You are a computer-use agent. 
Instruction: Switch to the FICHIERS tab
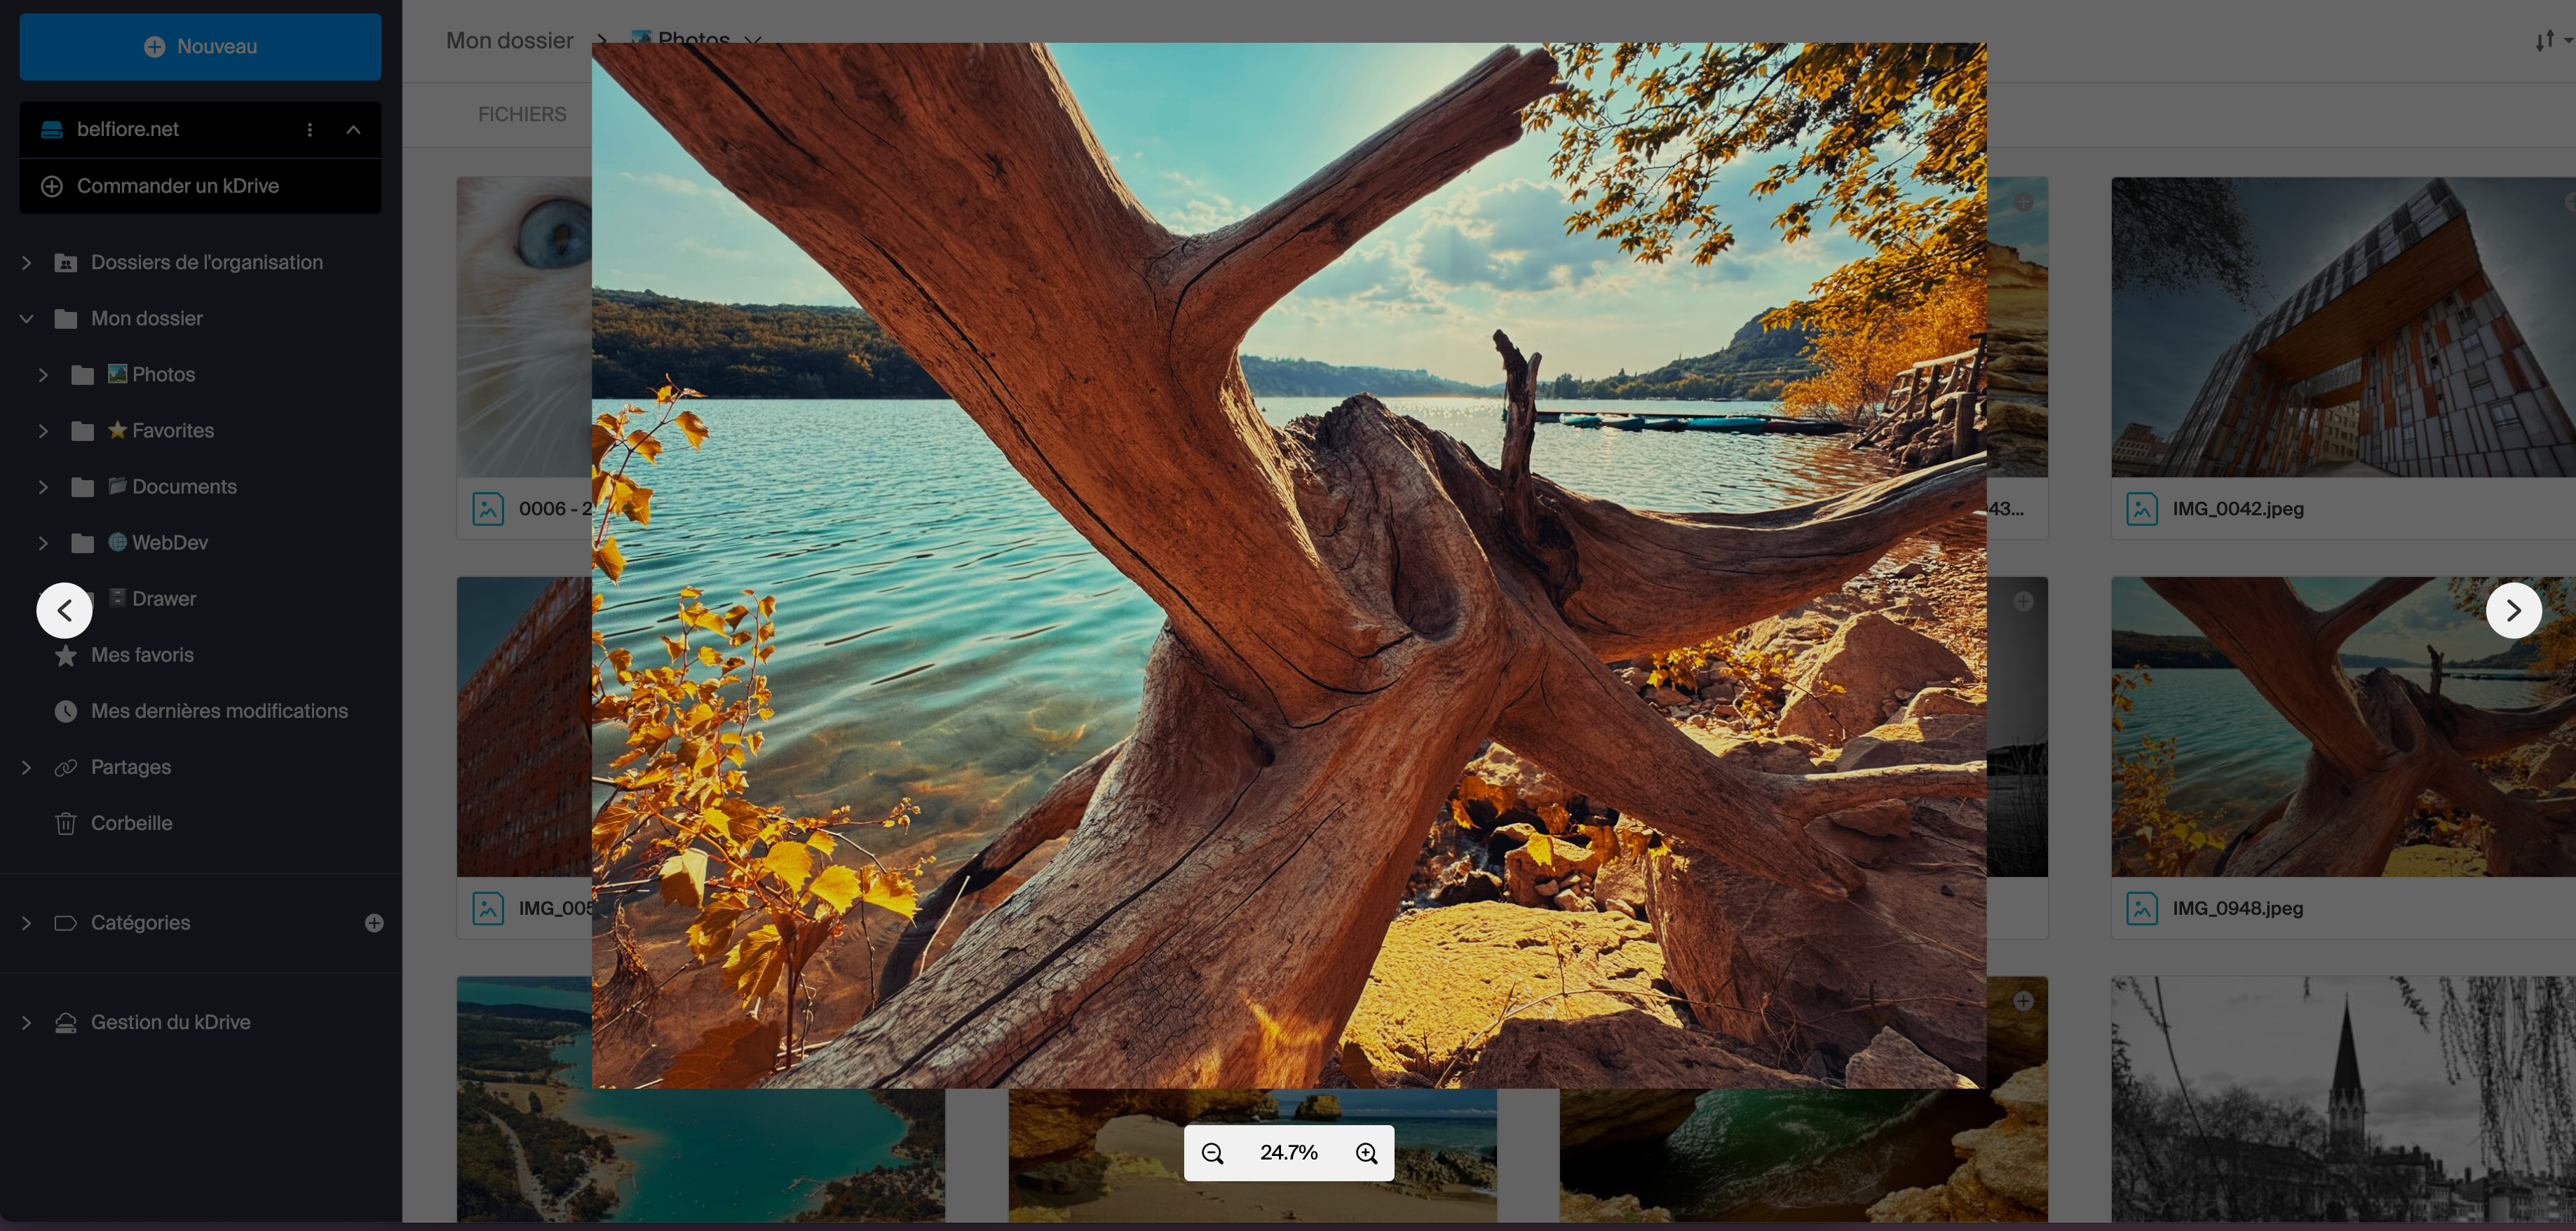pyautogui.click(x=522, y=115)
